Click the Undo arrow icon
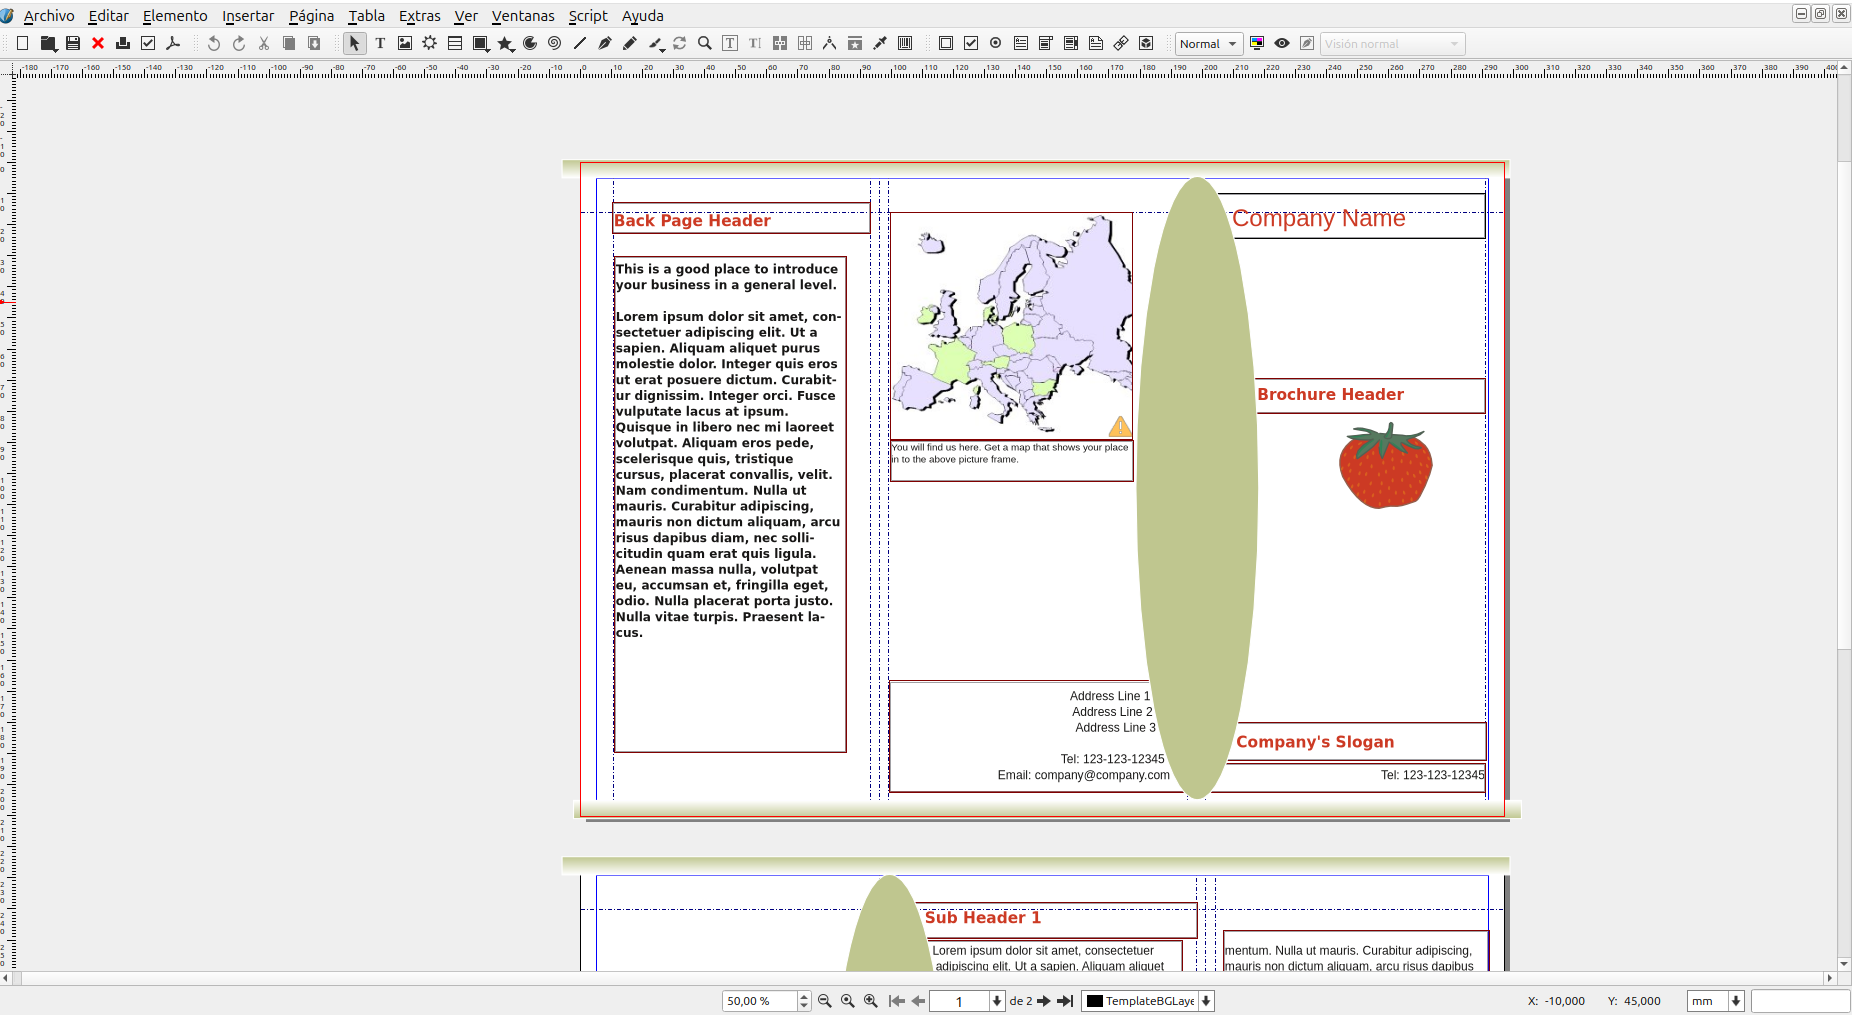The image size is (1852, 1015). tap(213, 43)
